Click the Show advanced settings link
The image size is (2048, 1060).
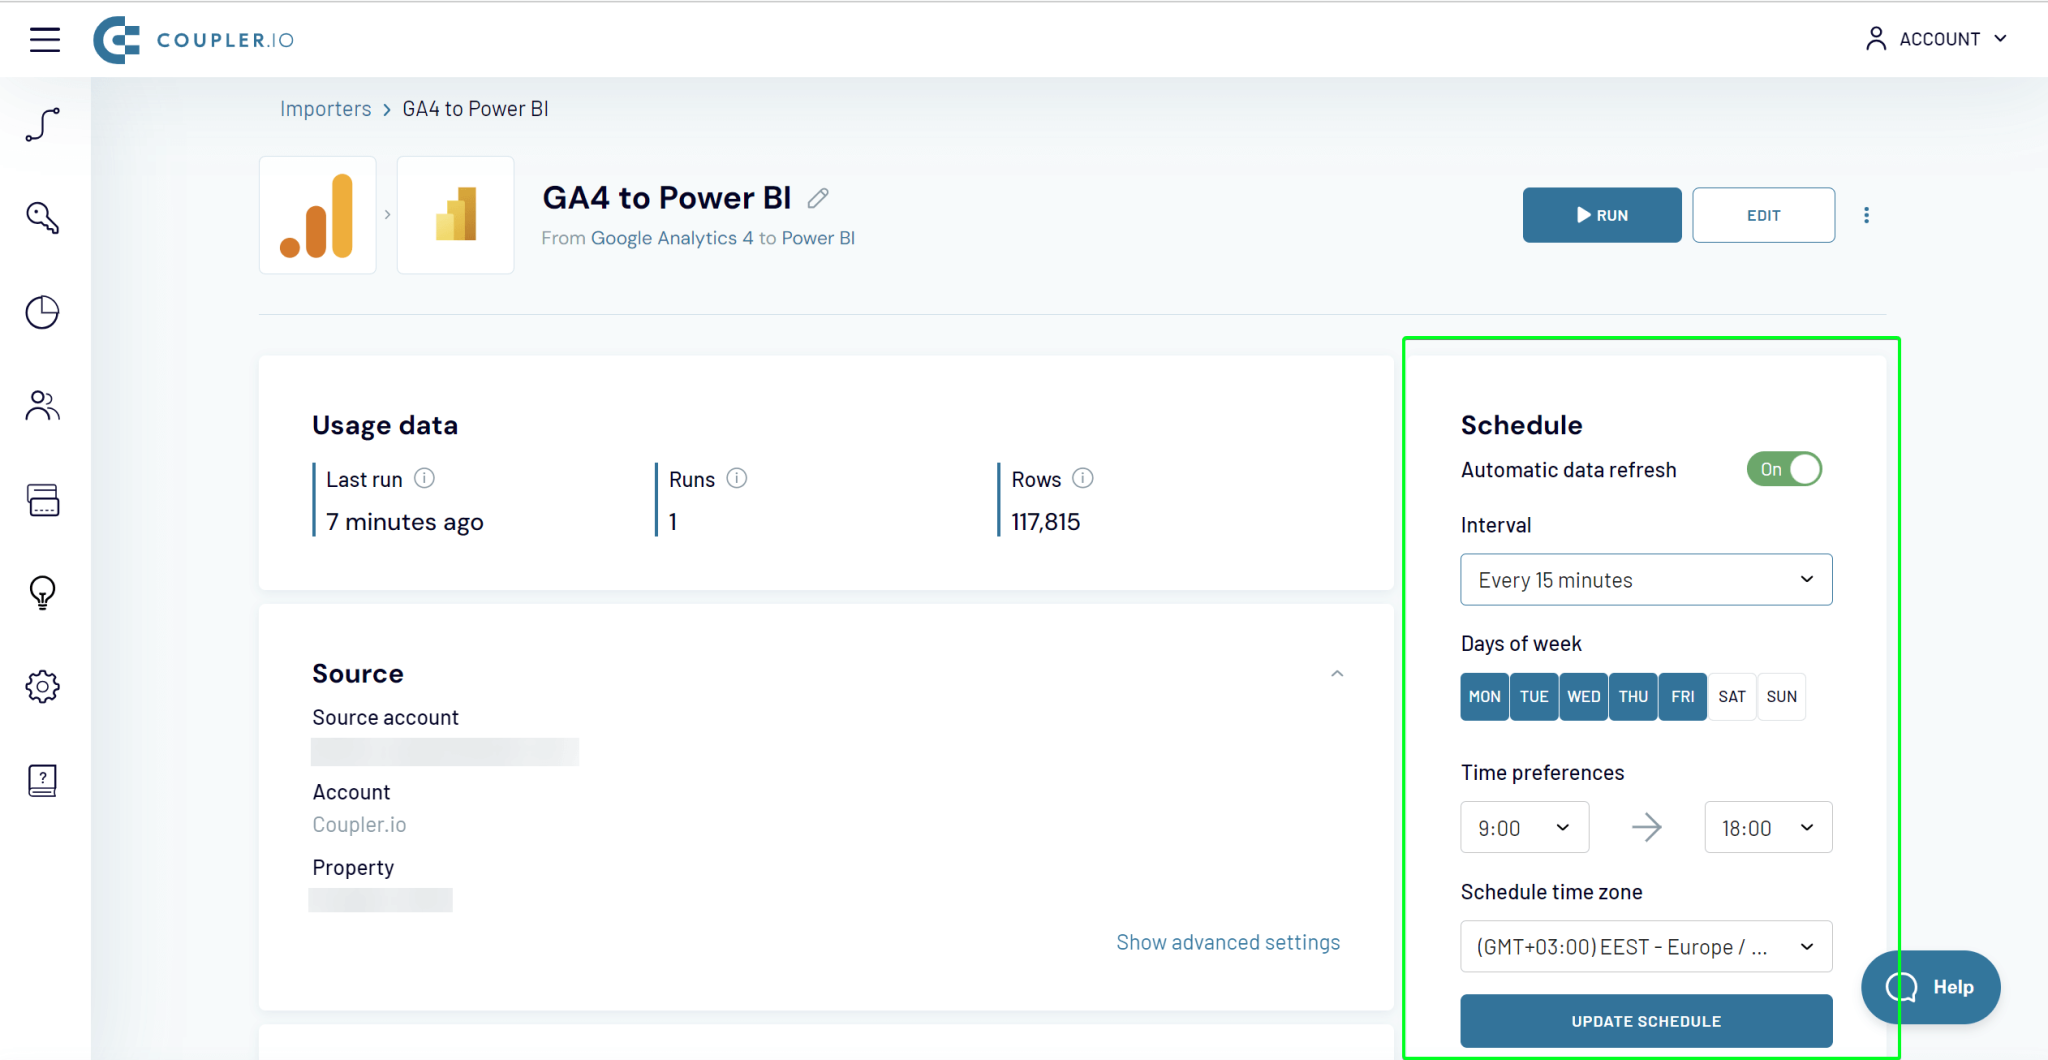[x=1228, y=941]
